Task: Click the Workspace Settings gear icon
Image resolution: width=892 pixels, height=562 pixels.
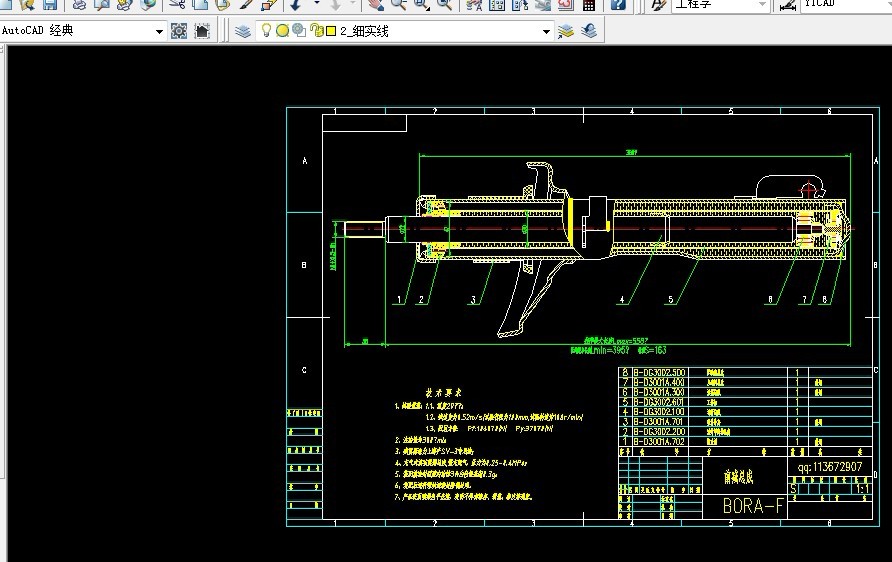Action: tap(179, 31)
